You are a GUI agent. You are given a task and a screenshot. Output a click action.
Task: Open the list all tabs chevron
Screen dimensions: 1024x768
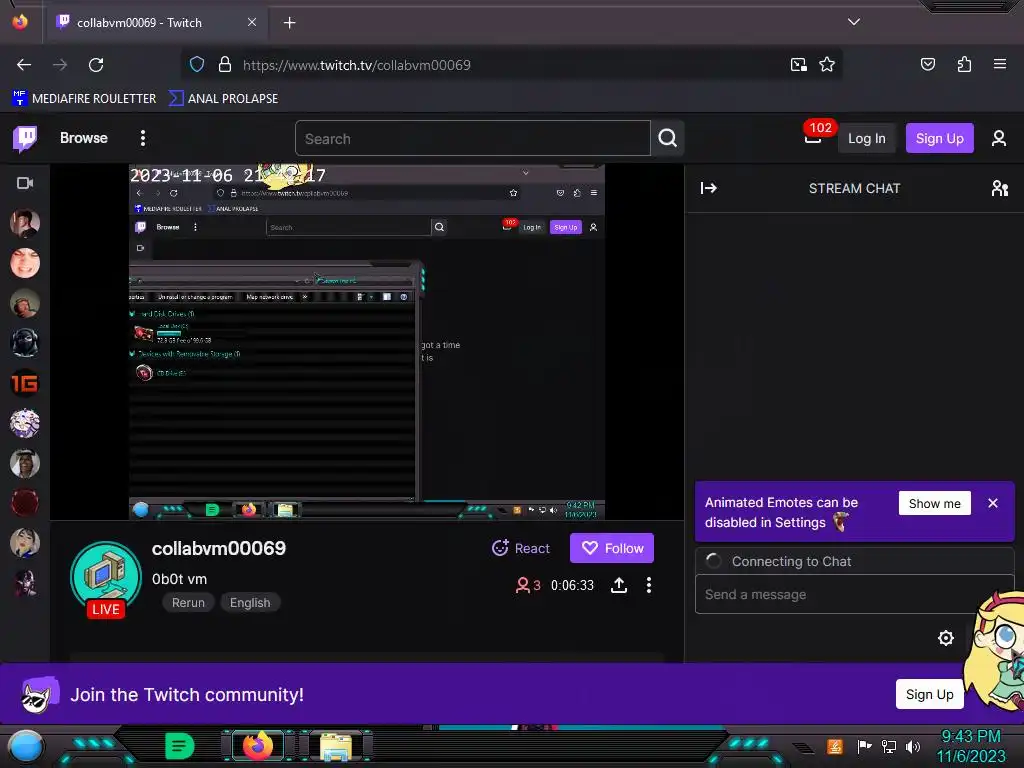pyautogui.click(x=854, y=22)
